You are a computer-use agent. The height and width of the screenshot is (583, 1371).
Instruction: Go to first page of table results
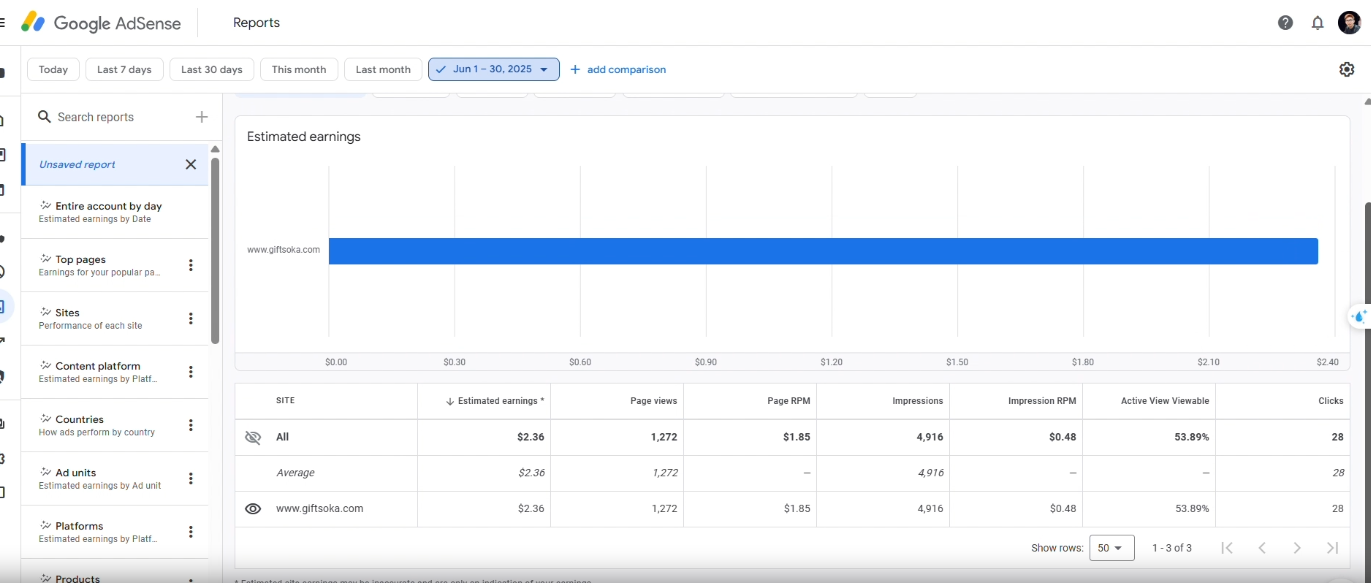coord(1227,547)
